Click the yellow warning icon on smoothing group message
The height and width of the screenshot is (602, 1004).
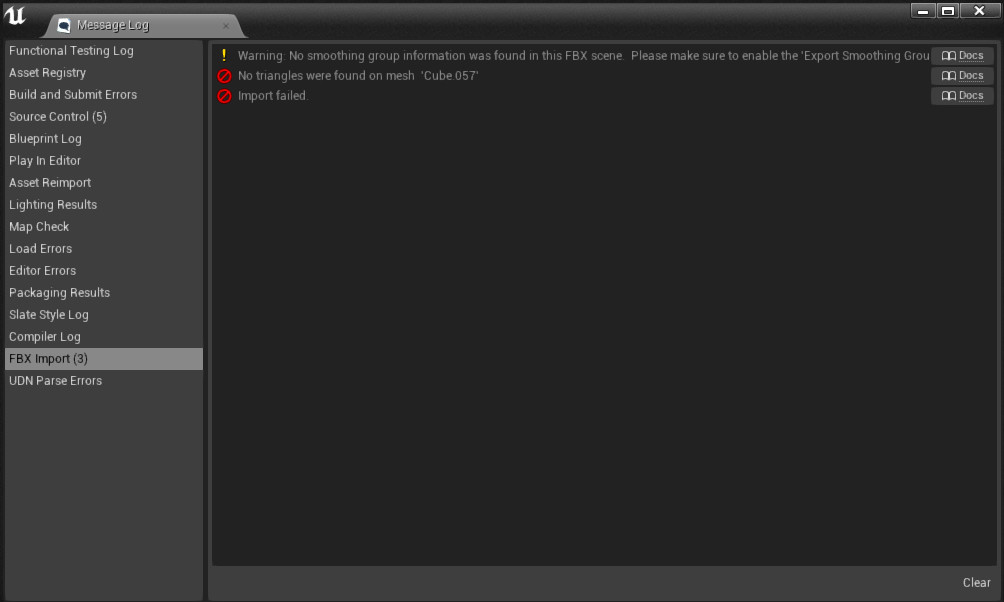[x=224, y=56]
